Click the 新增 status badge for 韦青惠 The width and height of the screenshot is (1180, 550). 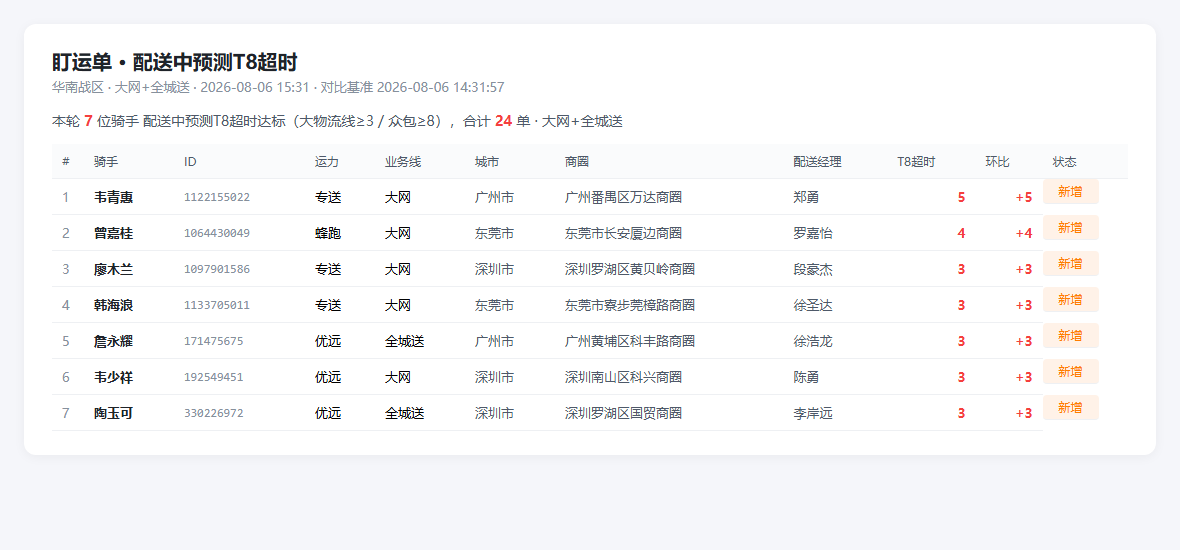pyautogui.click(x=1070, y=192)
